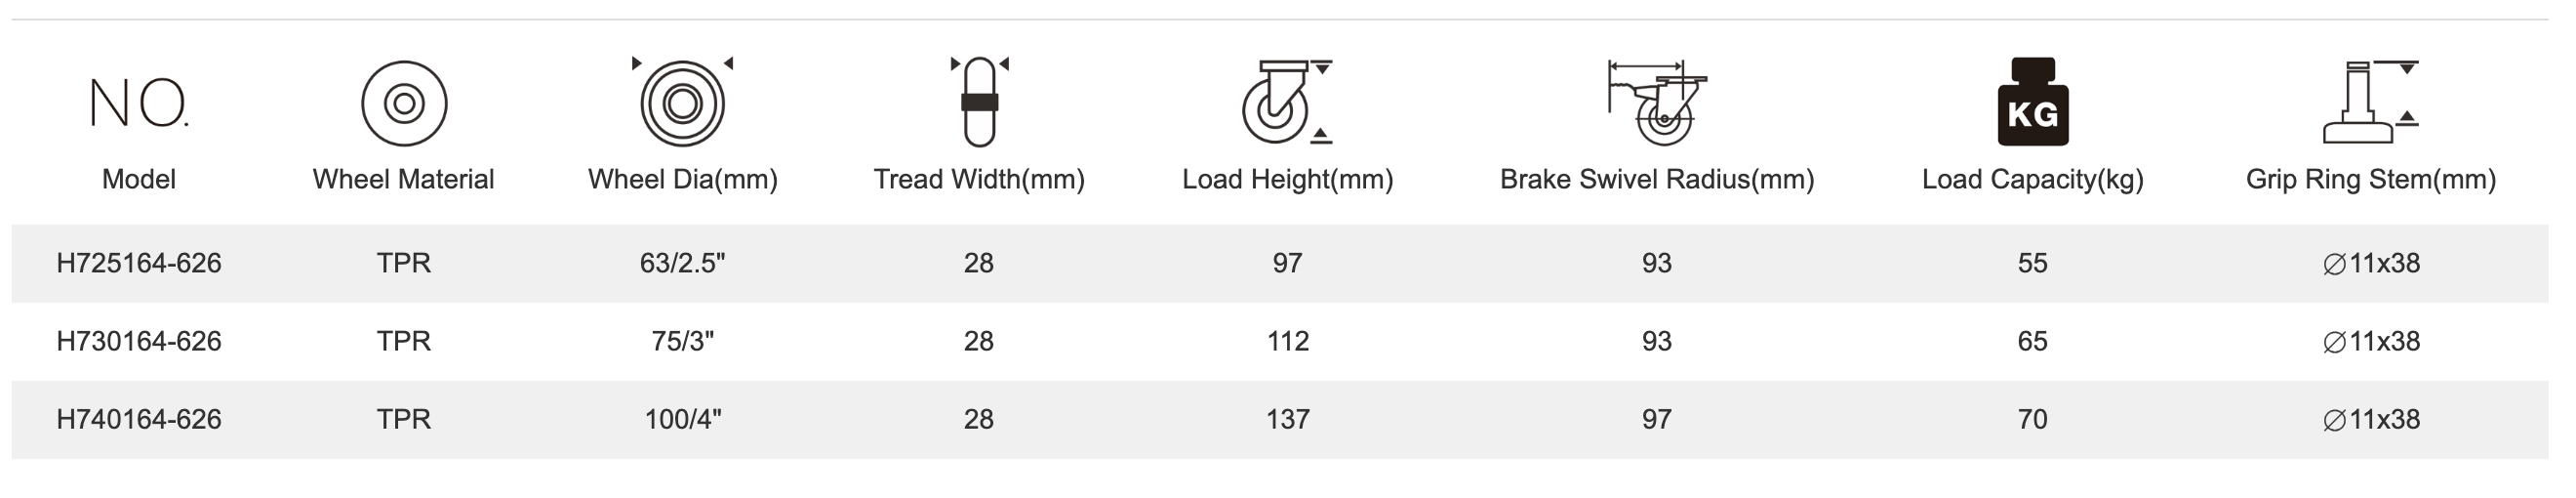Click the NO. model icon
This screenshot has height=498, width=2576.
tap(138, 103)
